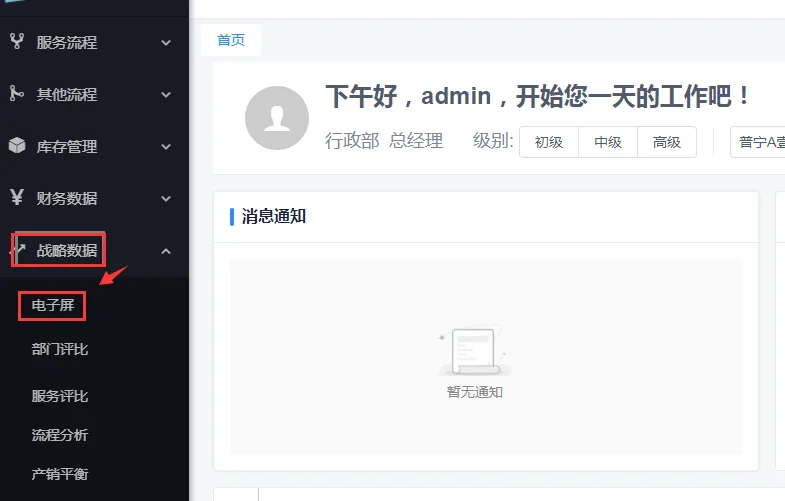Open the 普宁A selection dropdown
785x501 pixels.
[x=760, y=142]
